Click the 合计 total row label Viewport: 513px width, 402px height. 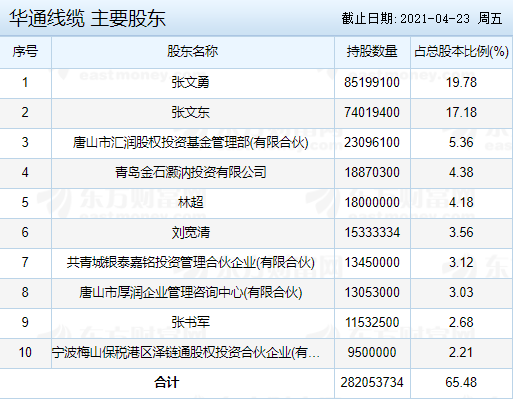(x=167, y=382)
